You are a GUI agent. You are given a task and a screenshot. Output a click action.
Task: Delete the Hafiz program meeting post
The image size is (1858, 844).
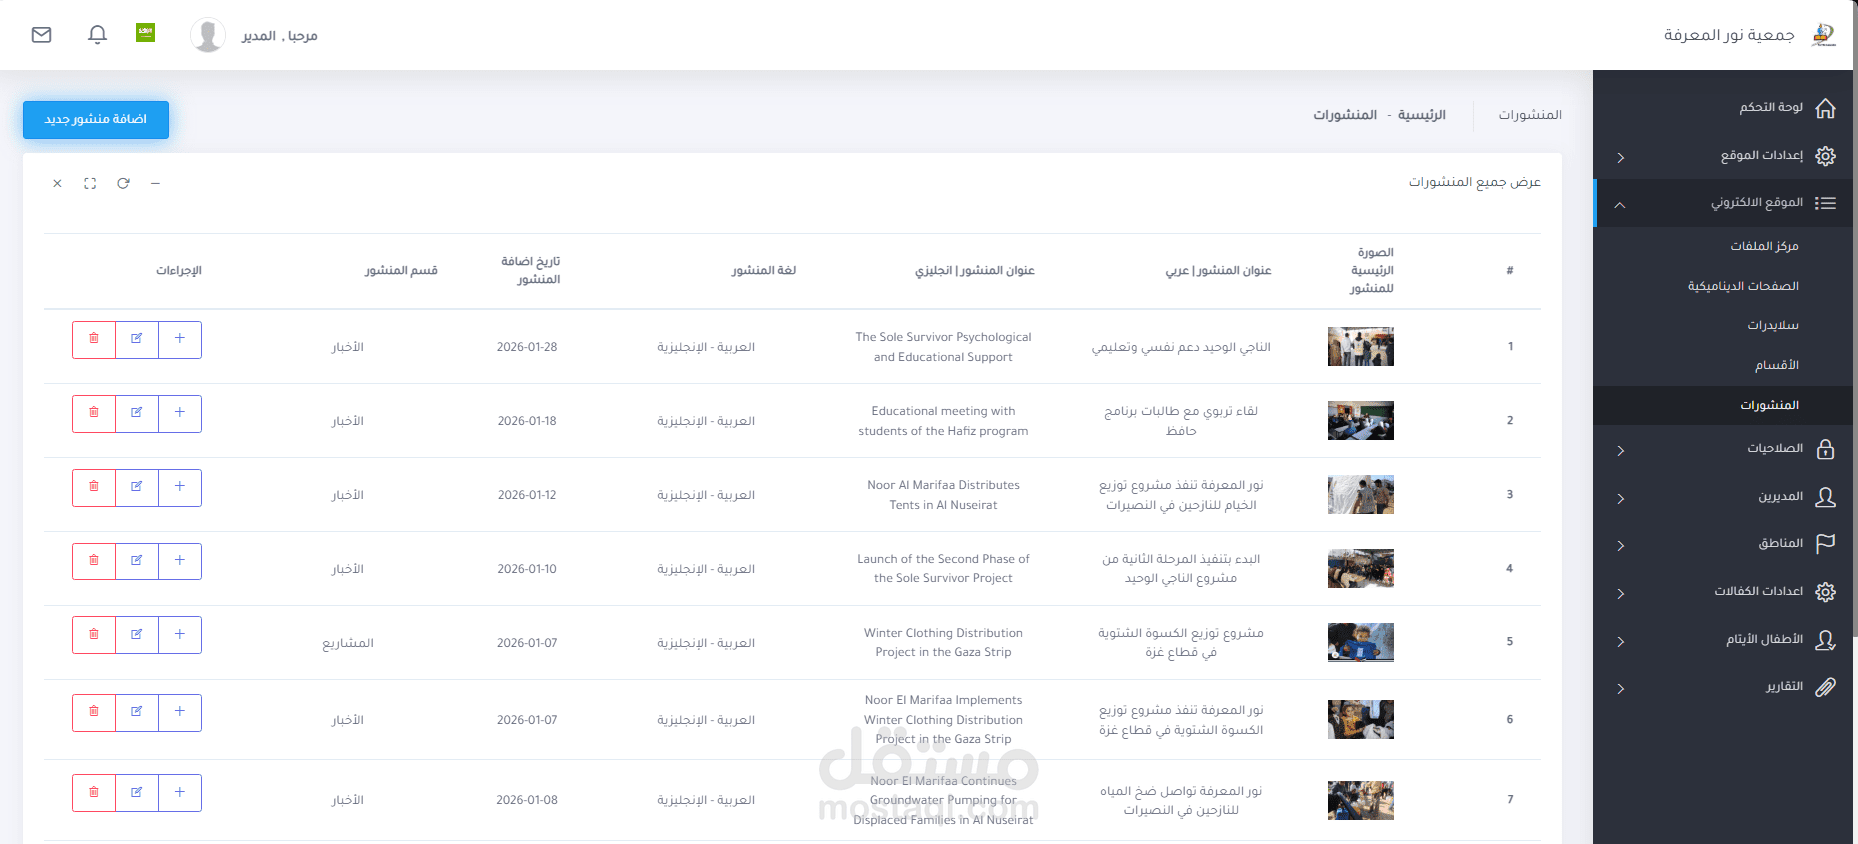point(94,413)
